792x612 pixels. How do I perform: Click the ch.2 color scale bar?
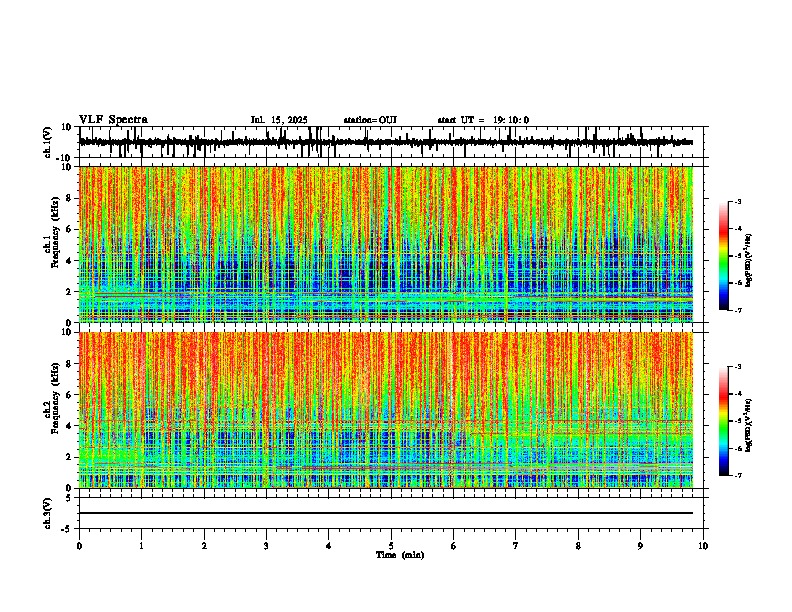click(724, 421)
